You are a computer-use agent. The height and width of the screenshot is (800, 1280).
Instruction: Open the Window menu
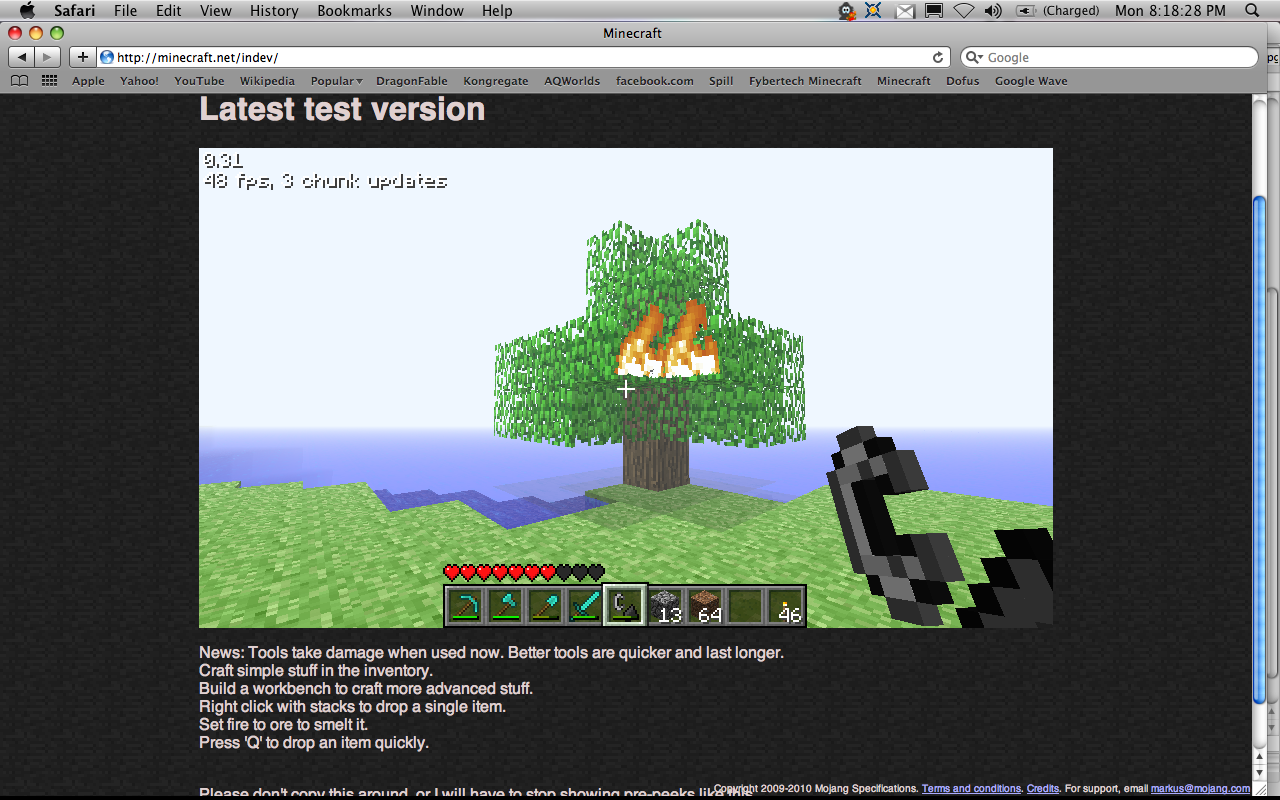pos(437,11)
